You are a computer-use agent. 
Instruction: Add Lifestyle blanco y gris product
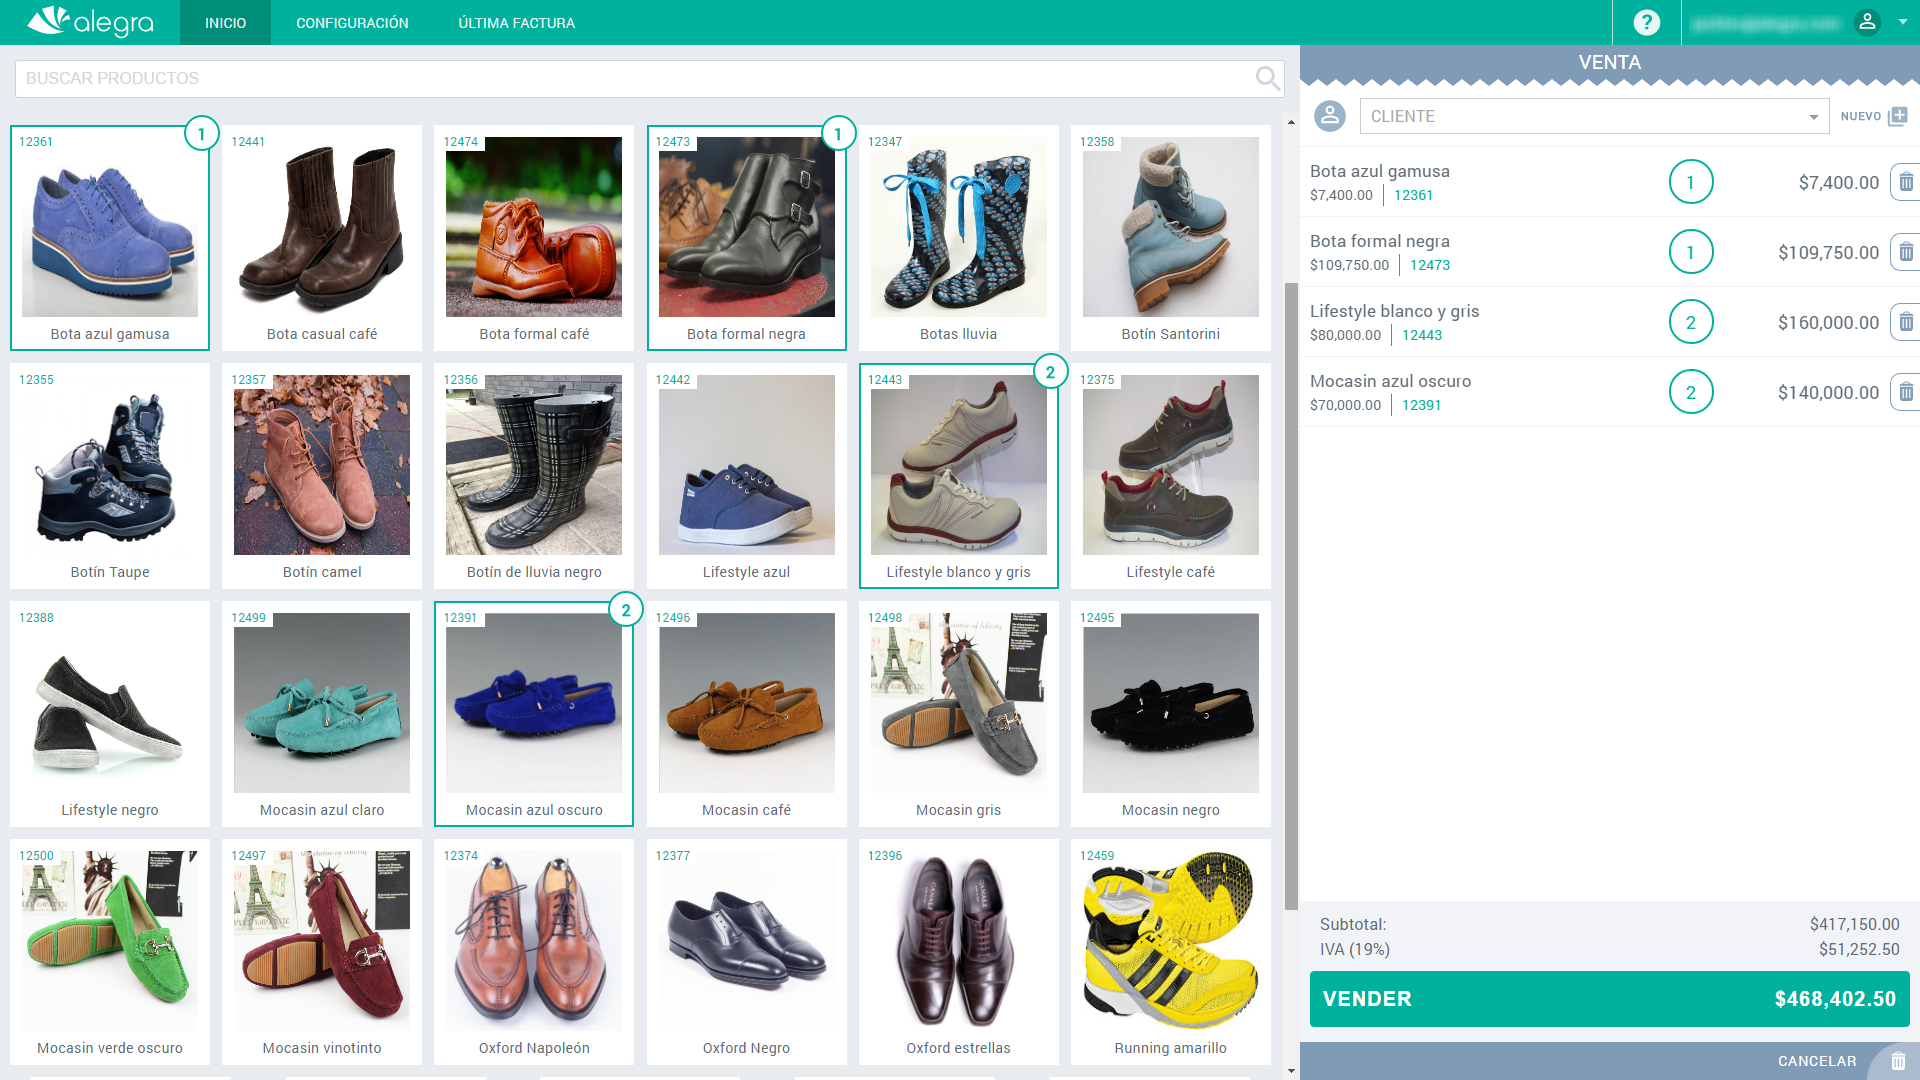point(958,476)
